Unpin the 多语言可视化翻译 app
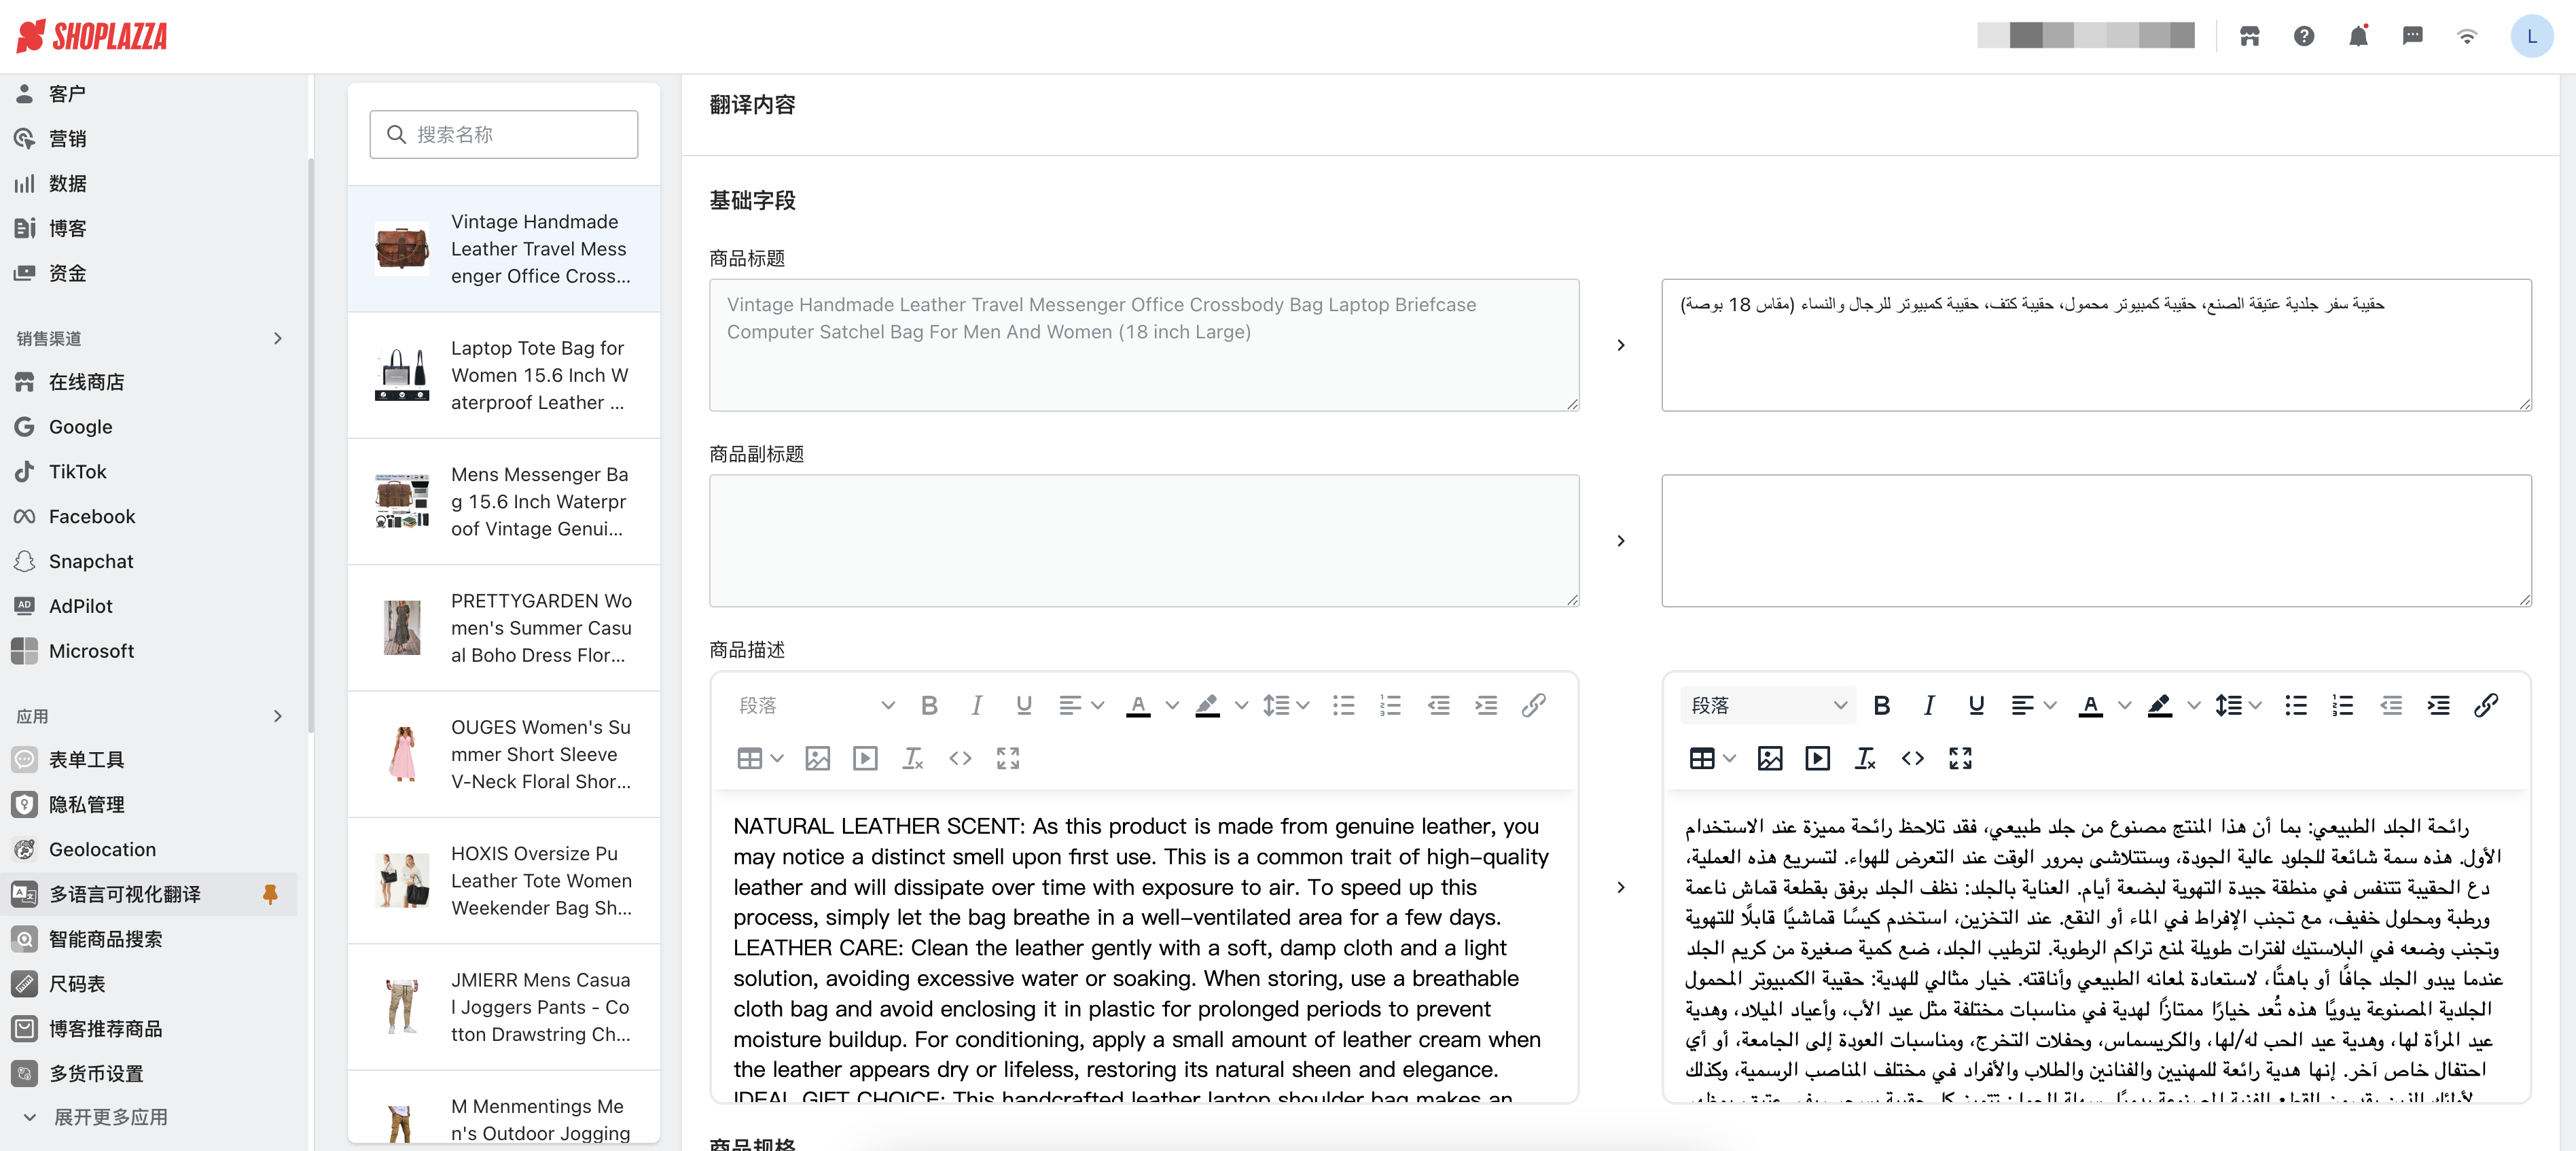Viewport: 2576px width, 1151px height. [269, 893]
